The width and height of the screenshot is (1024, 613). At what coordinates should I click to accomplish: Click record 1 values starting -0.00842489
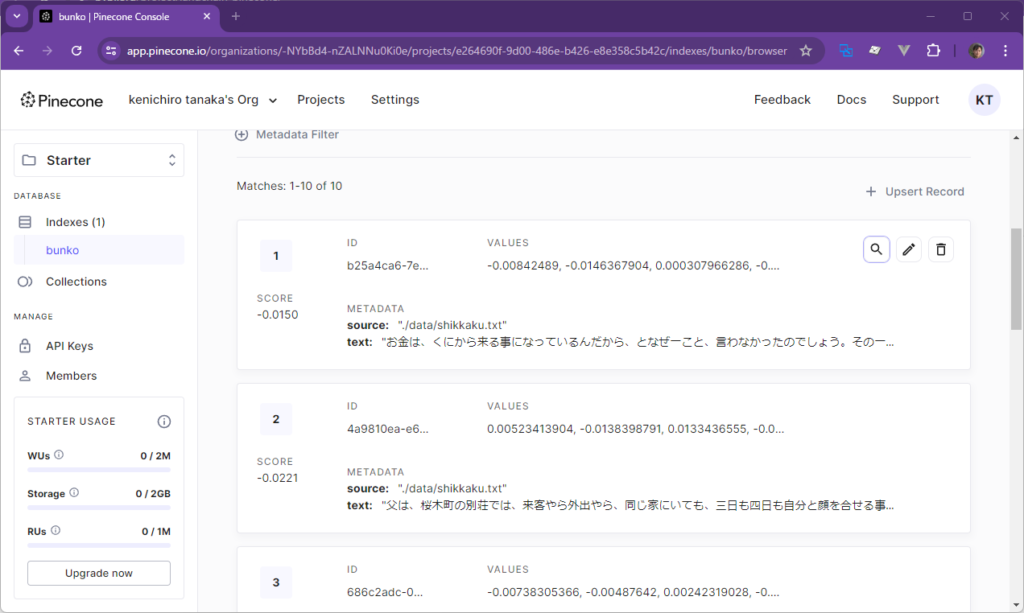[633, 266]
